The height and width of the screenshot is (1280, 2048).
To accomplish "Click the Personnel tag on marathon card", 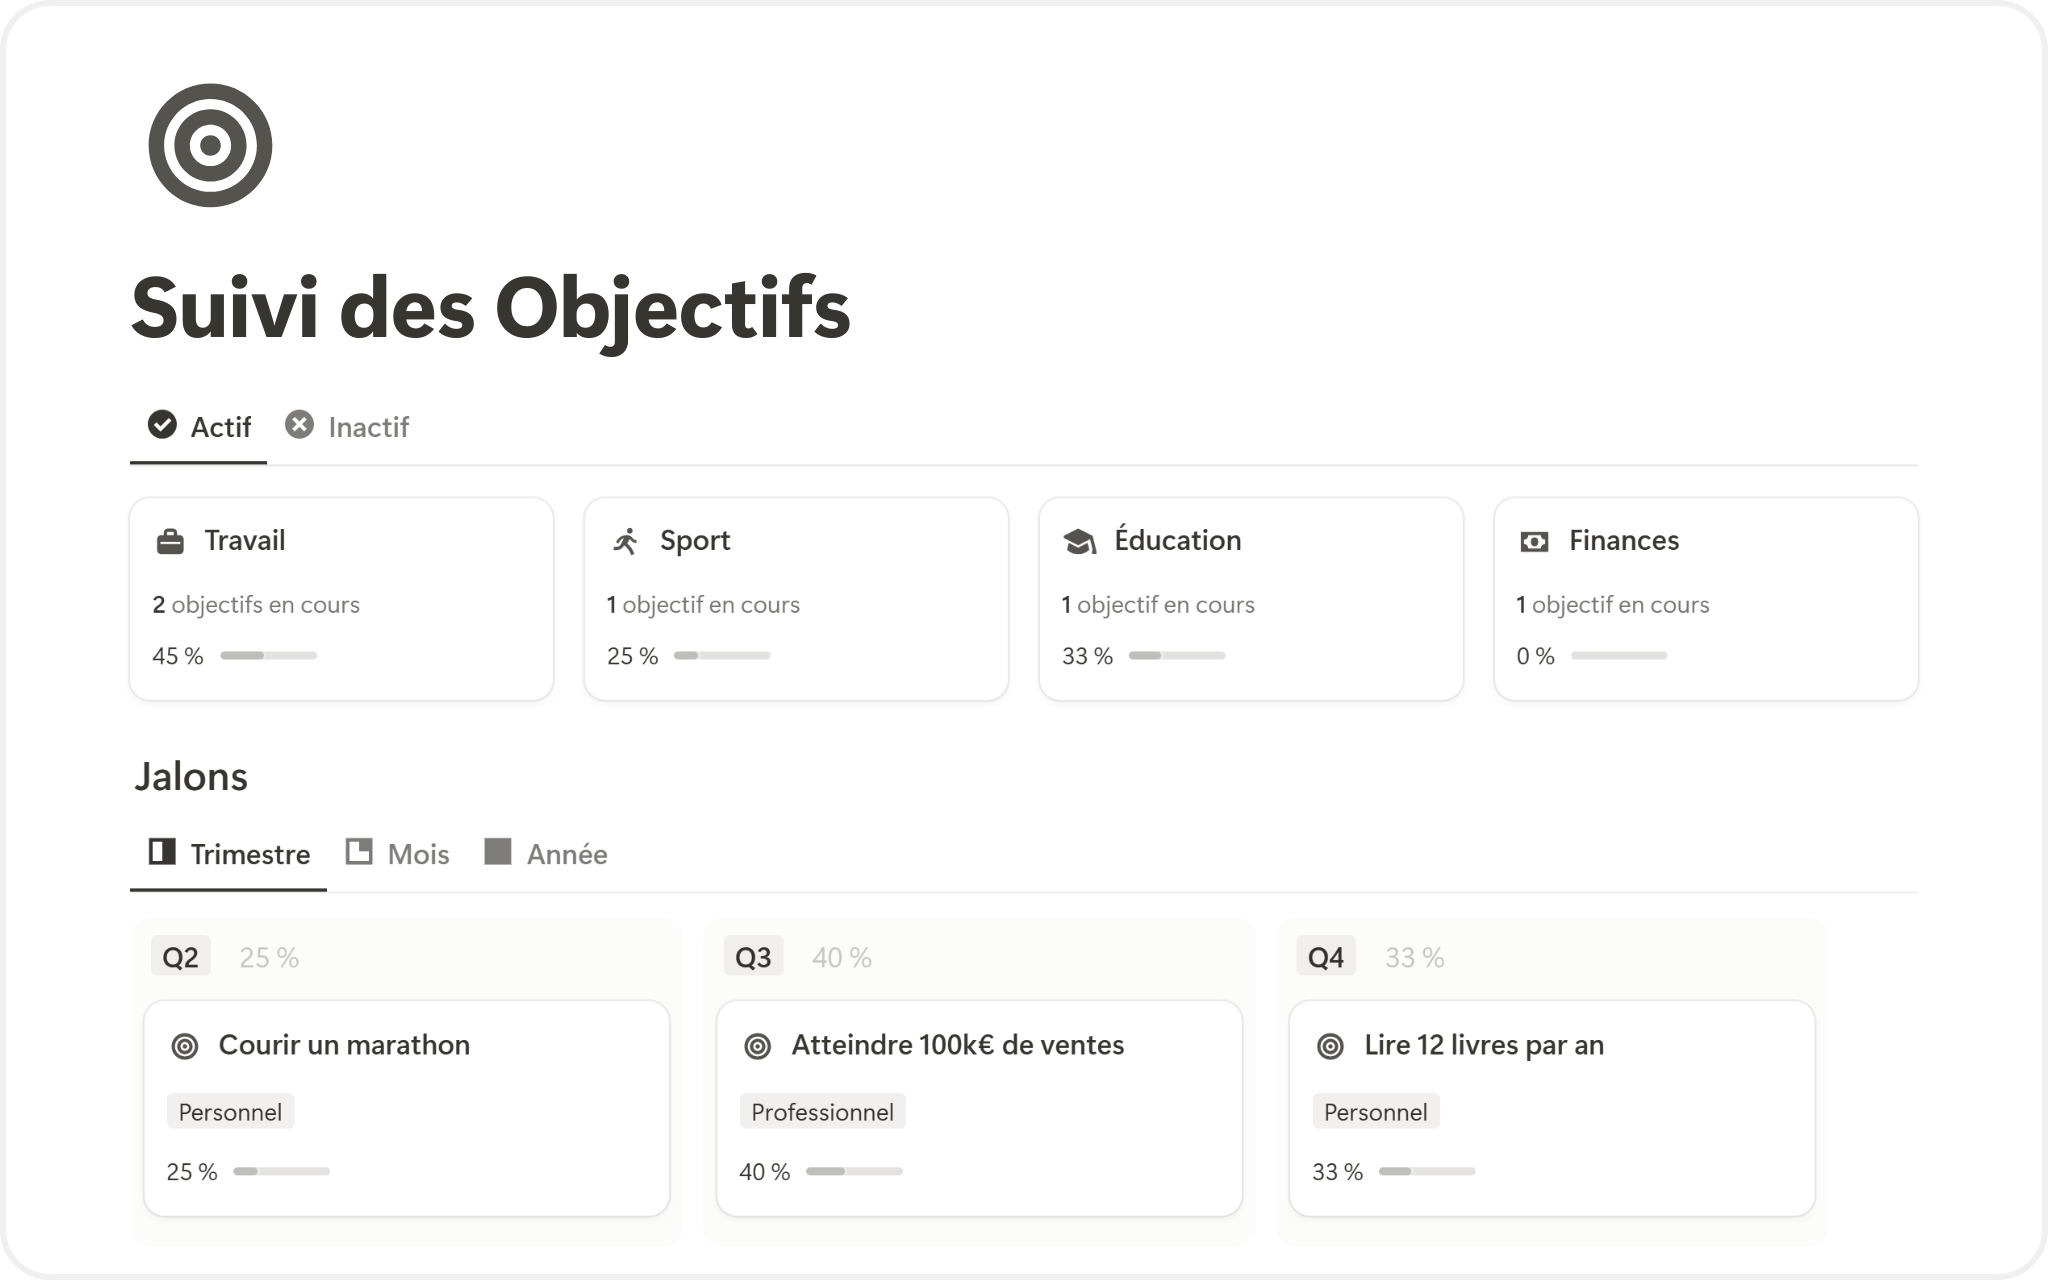I will [x=230, y=1112].
